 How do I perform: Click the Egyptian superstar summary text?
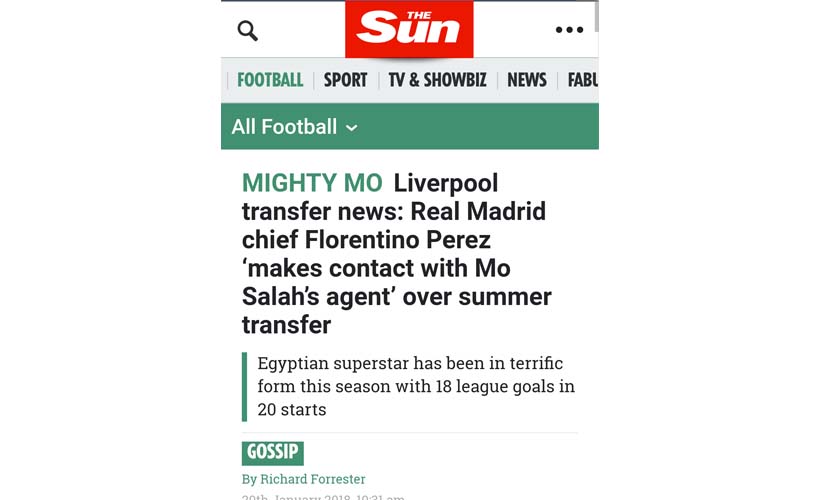pos(416,386)
